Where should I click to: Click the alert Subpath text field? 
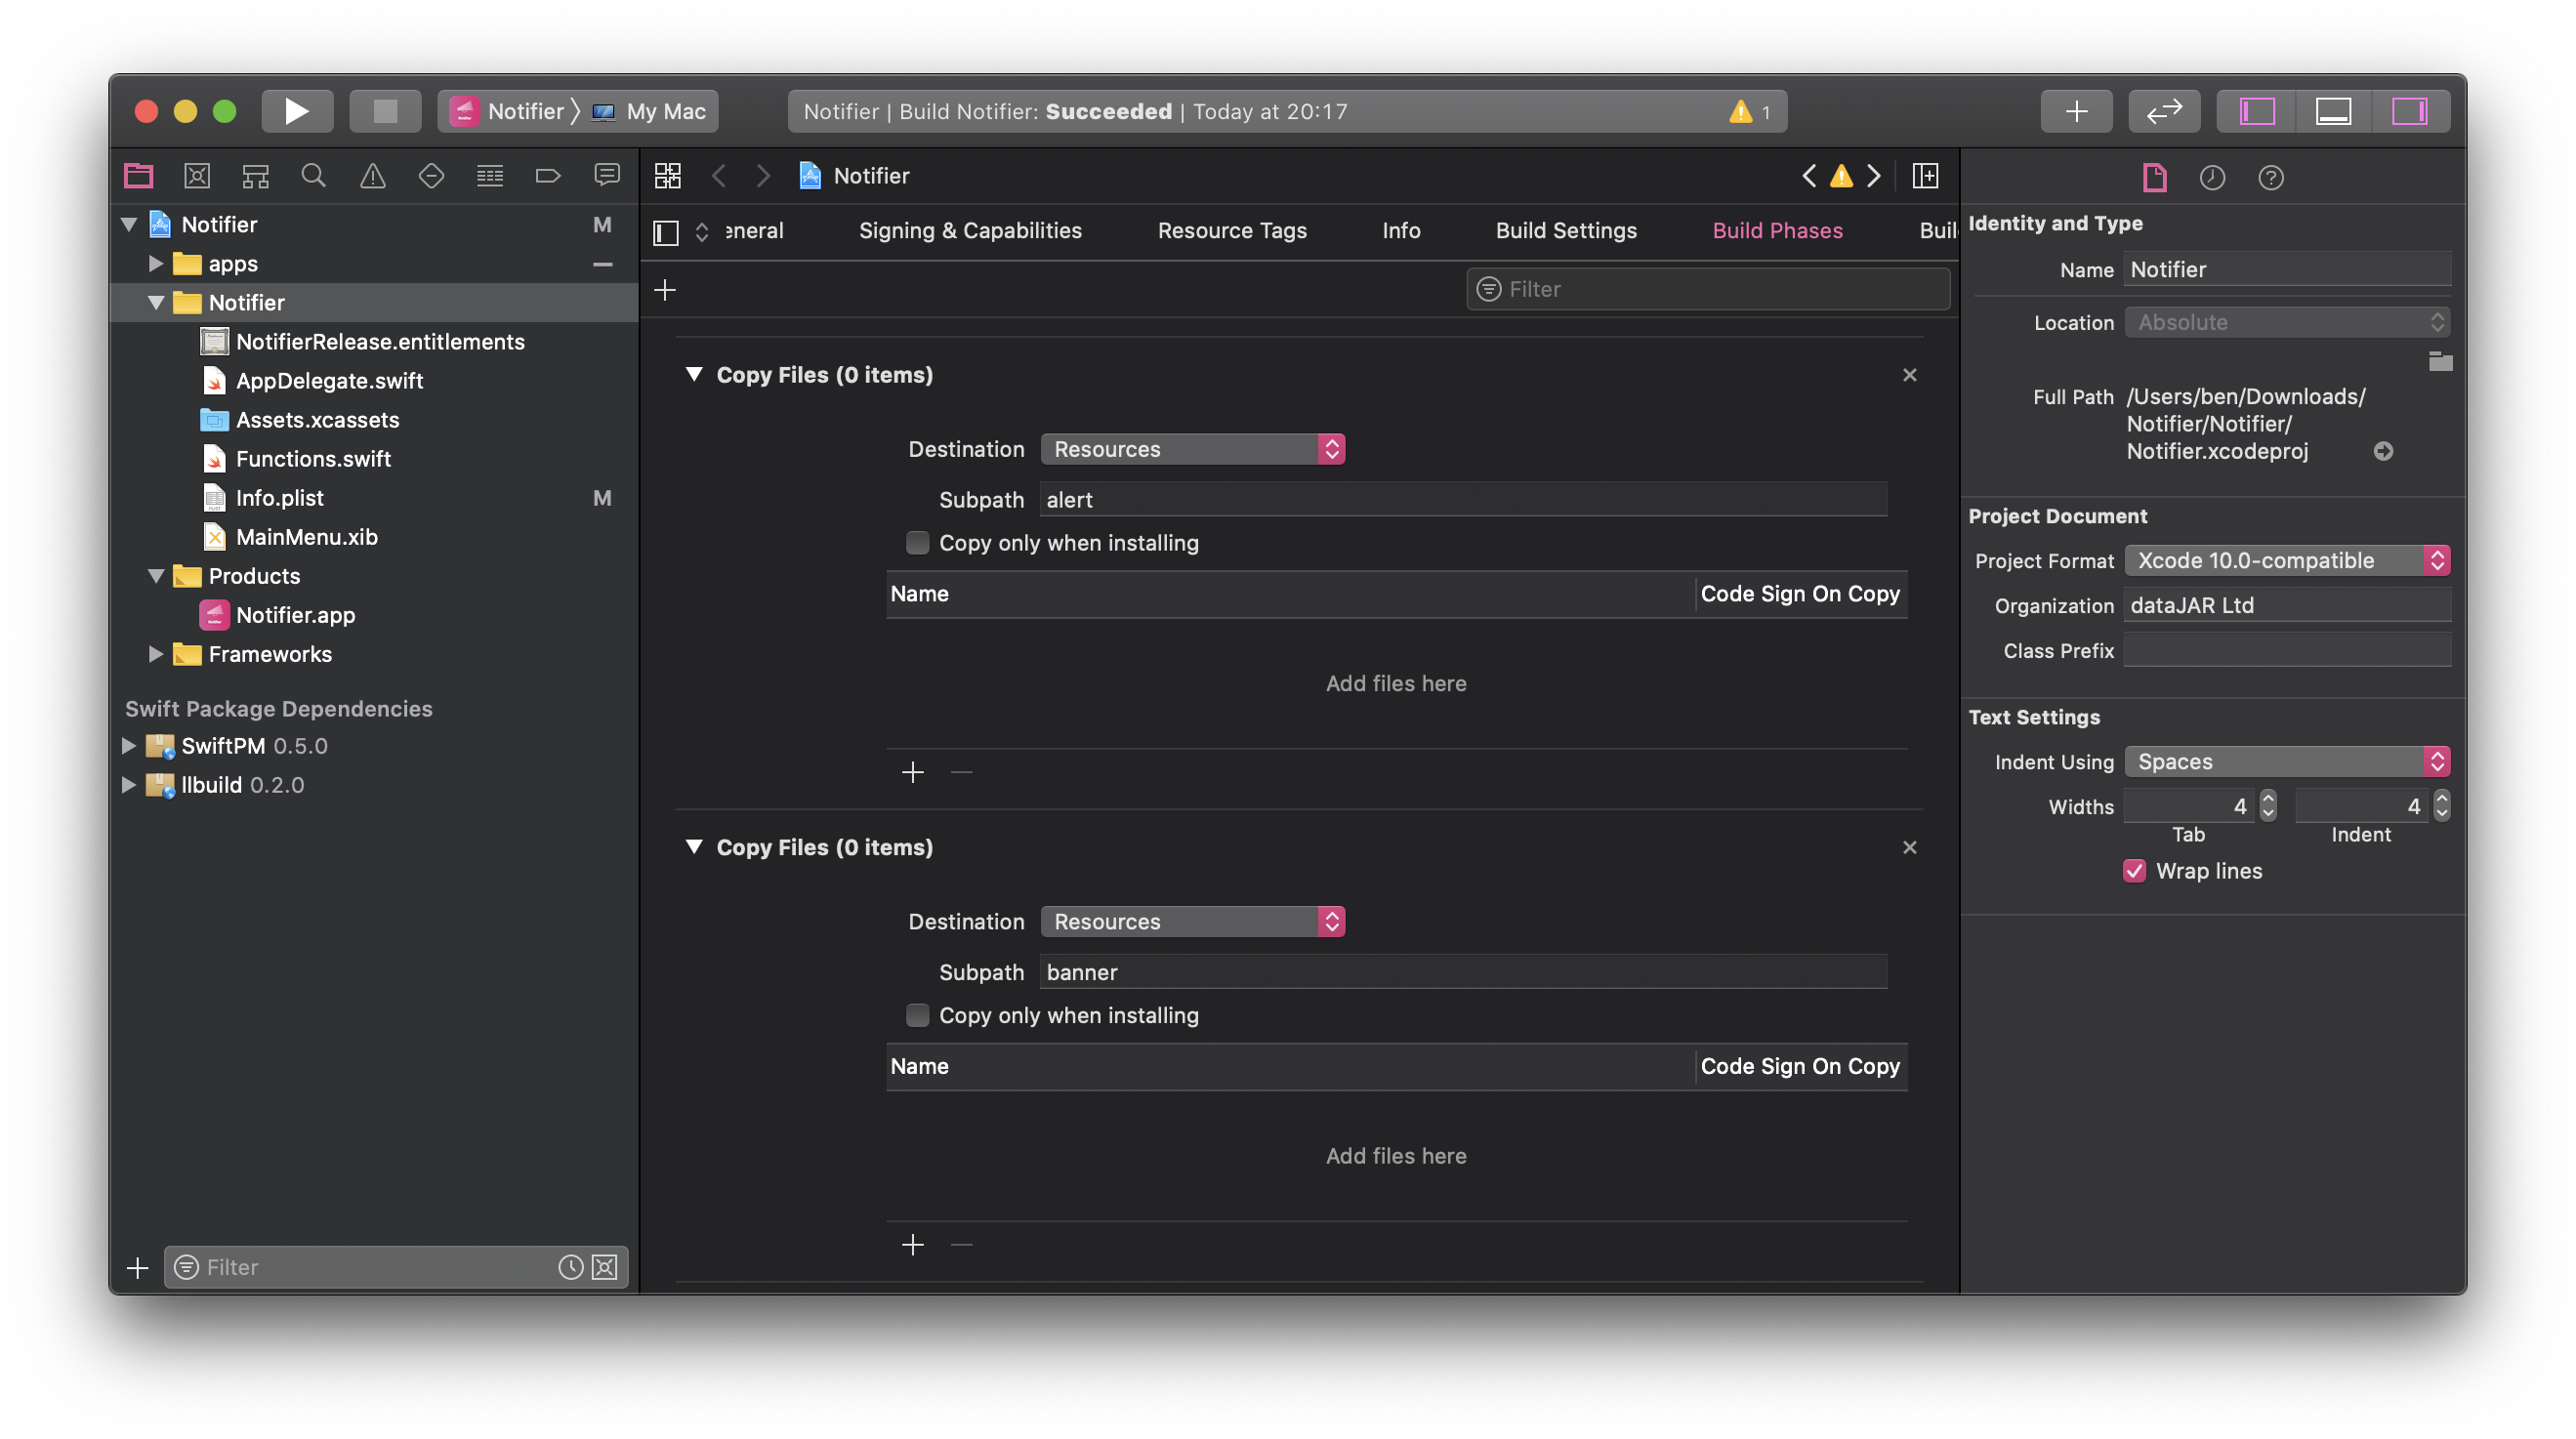coord(1463,500)
